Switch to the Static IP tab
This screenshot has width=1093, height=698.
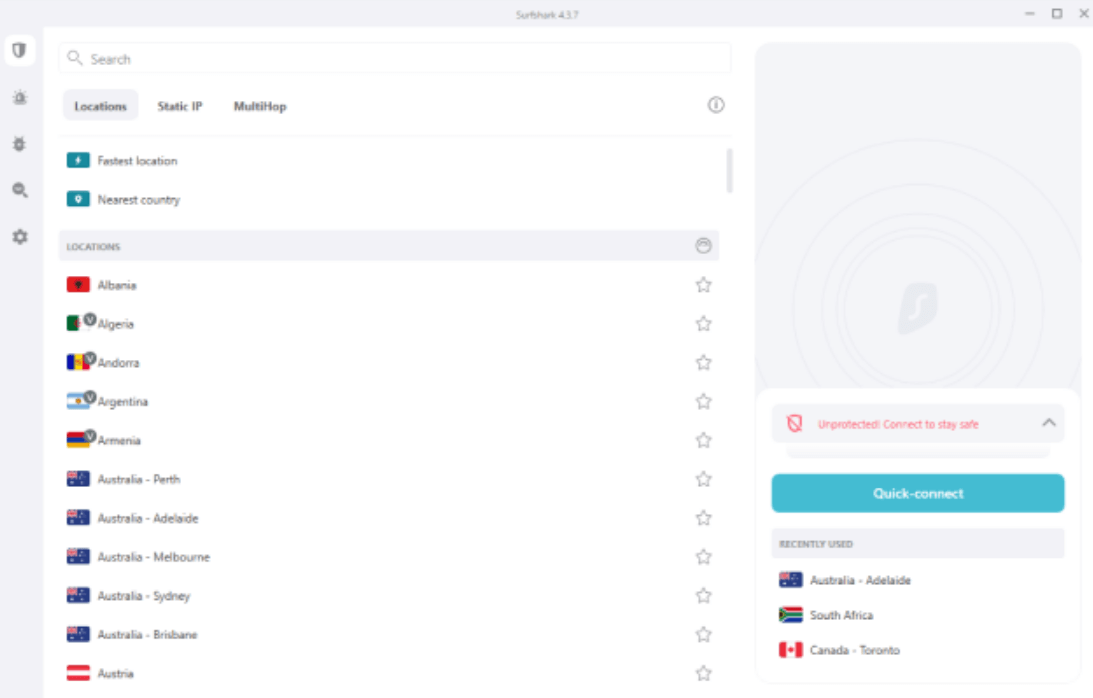click(180, 106)
